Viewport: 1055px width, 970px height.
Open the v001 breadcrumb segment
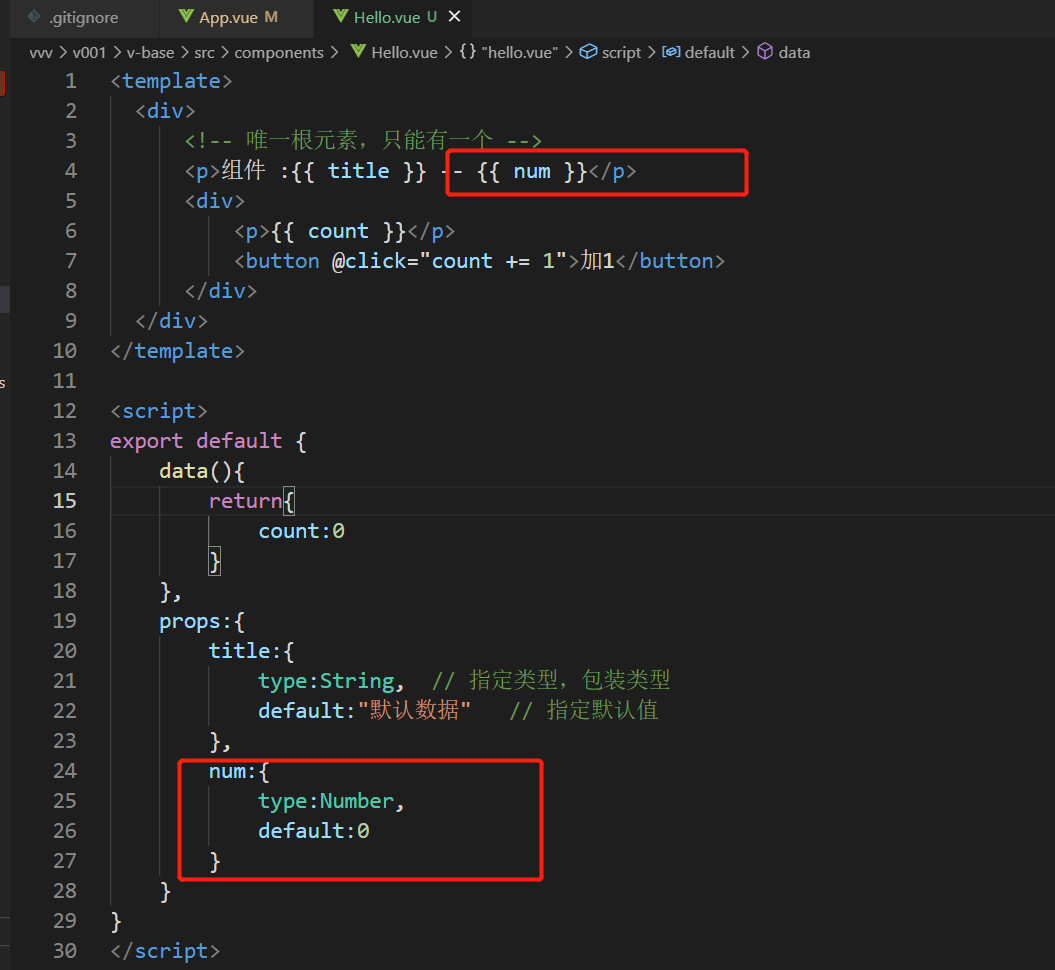pyautogui.click(x=89, y=52)
